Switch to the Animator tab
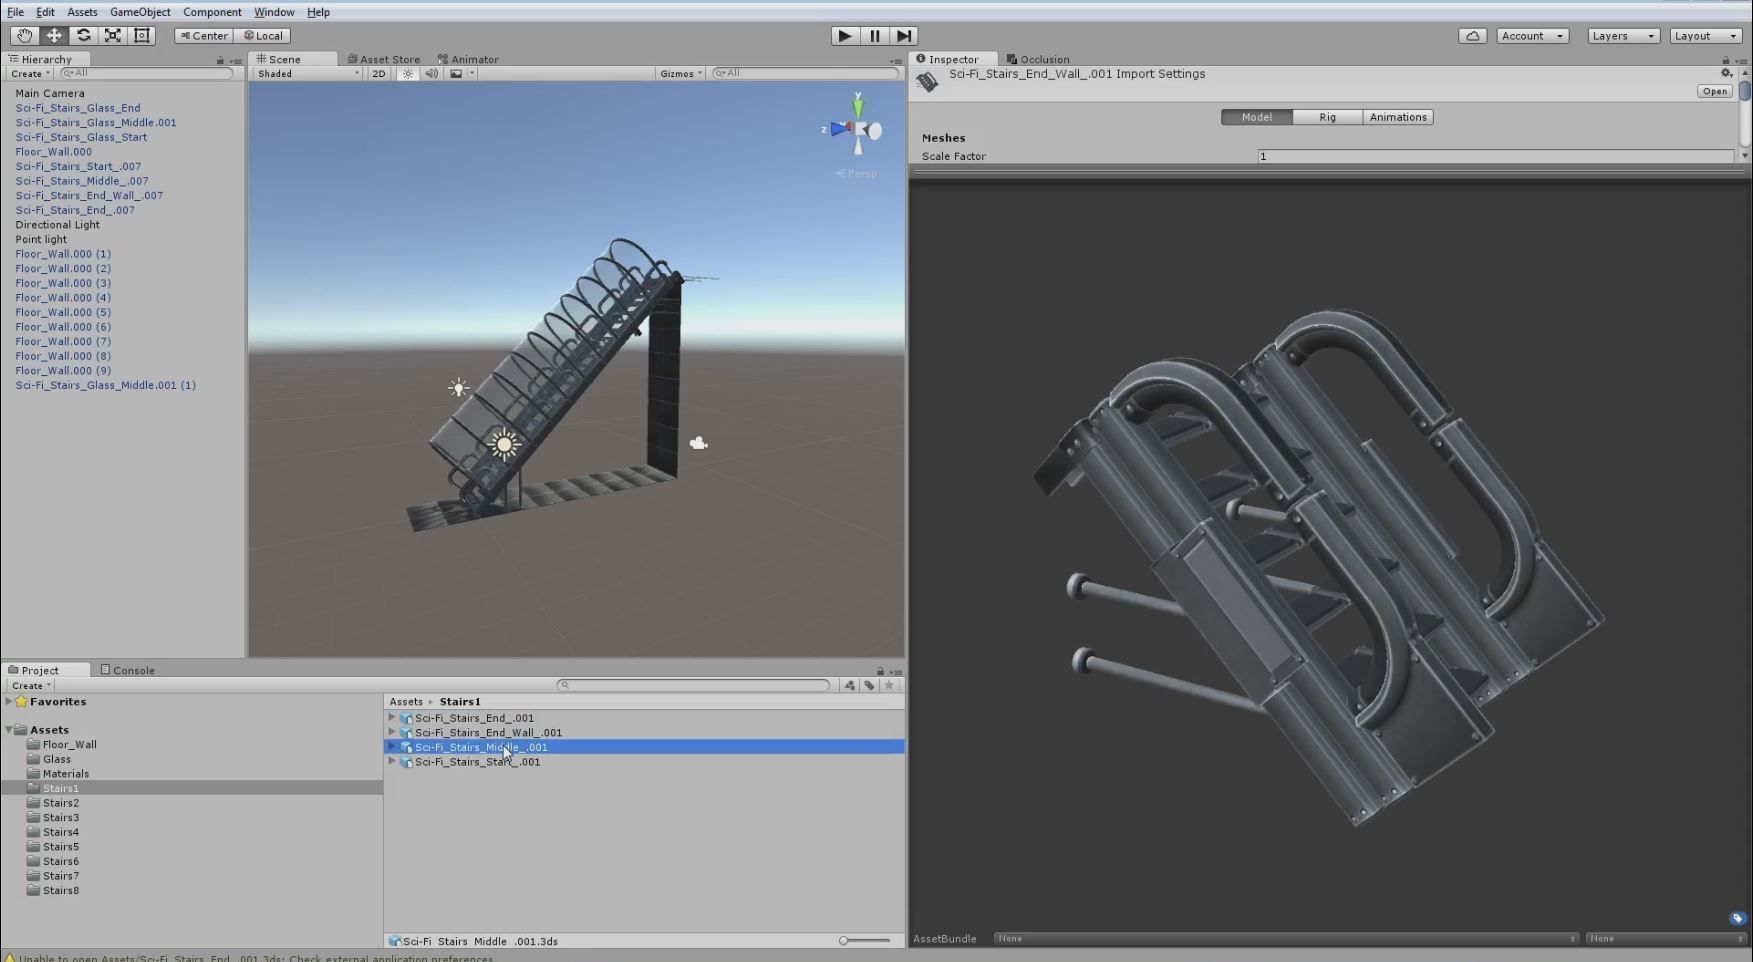The image size is (1753, 962). [468, 59]
